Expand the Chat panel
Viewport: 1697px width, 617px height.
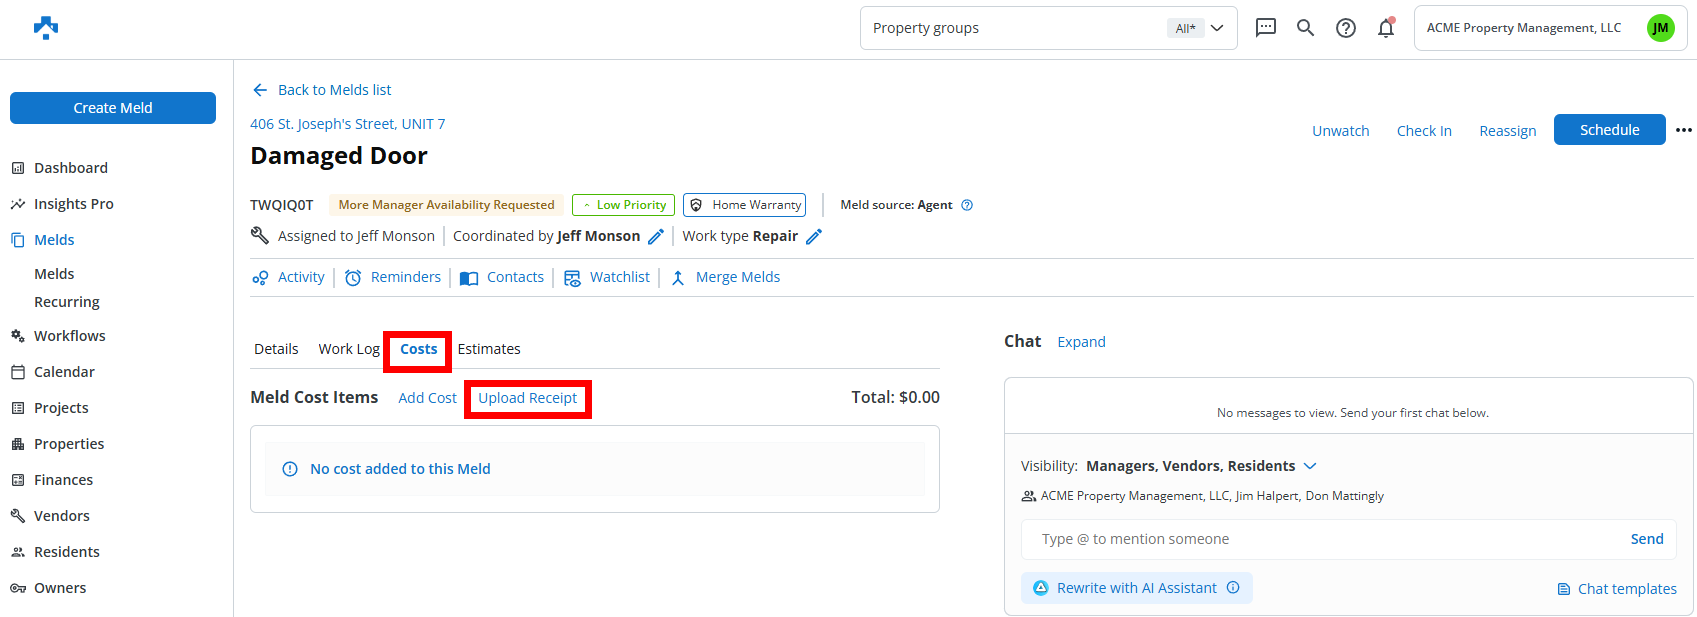(x=1081, y=342)
